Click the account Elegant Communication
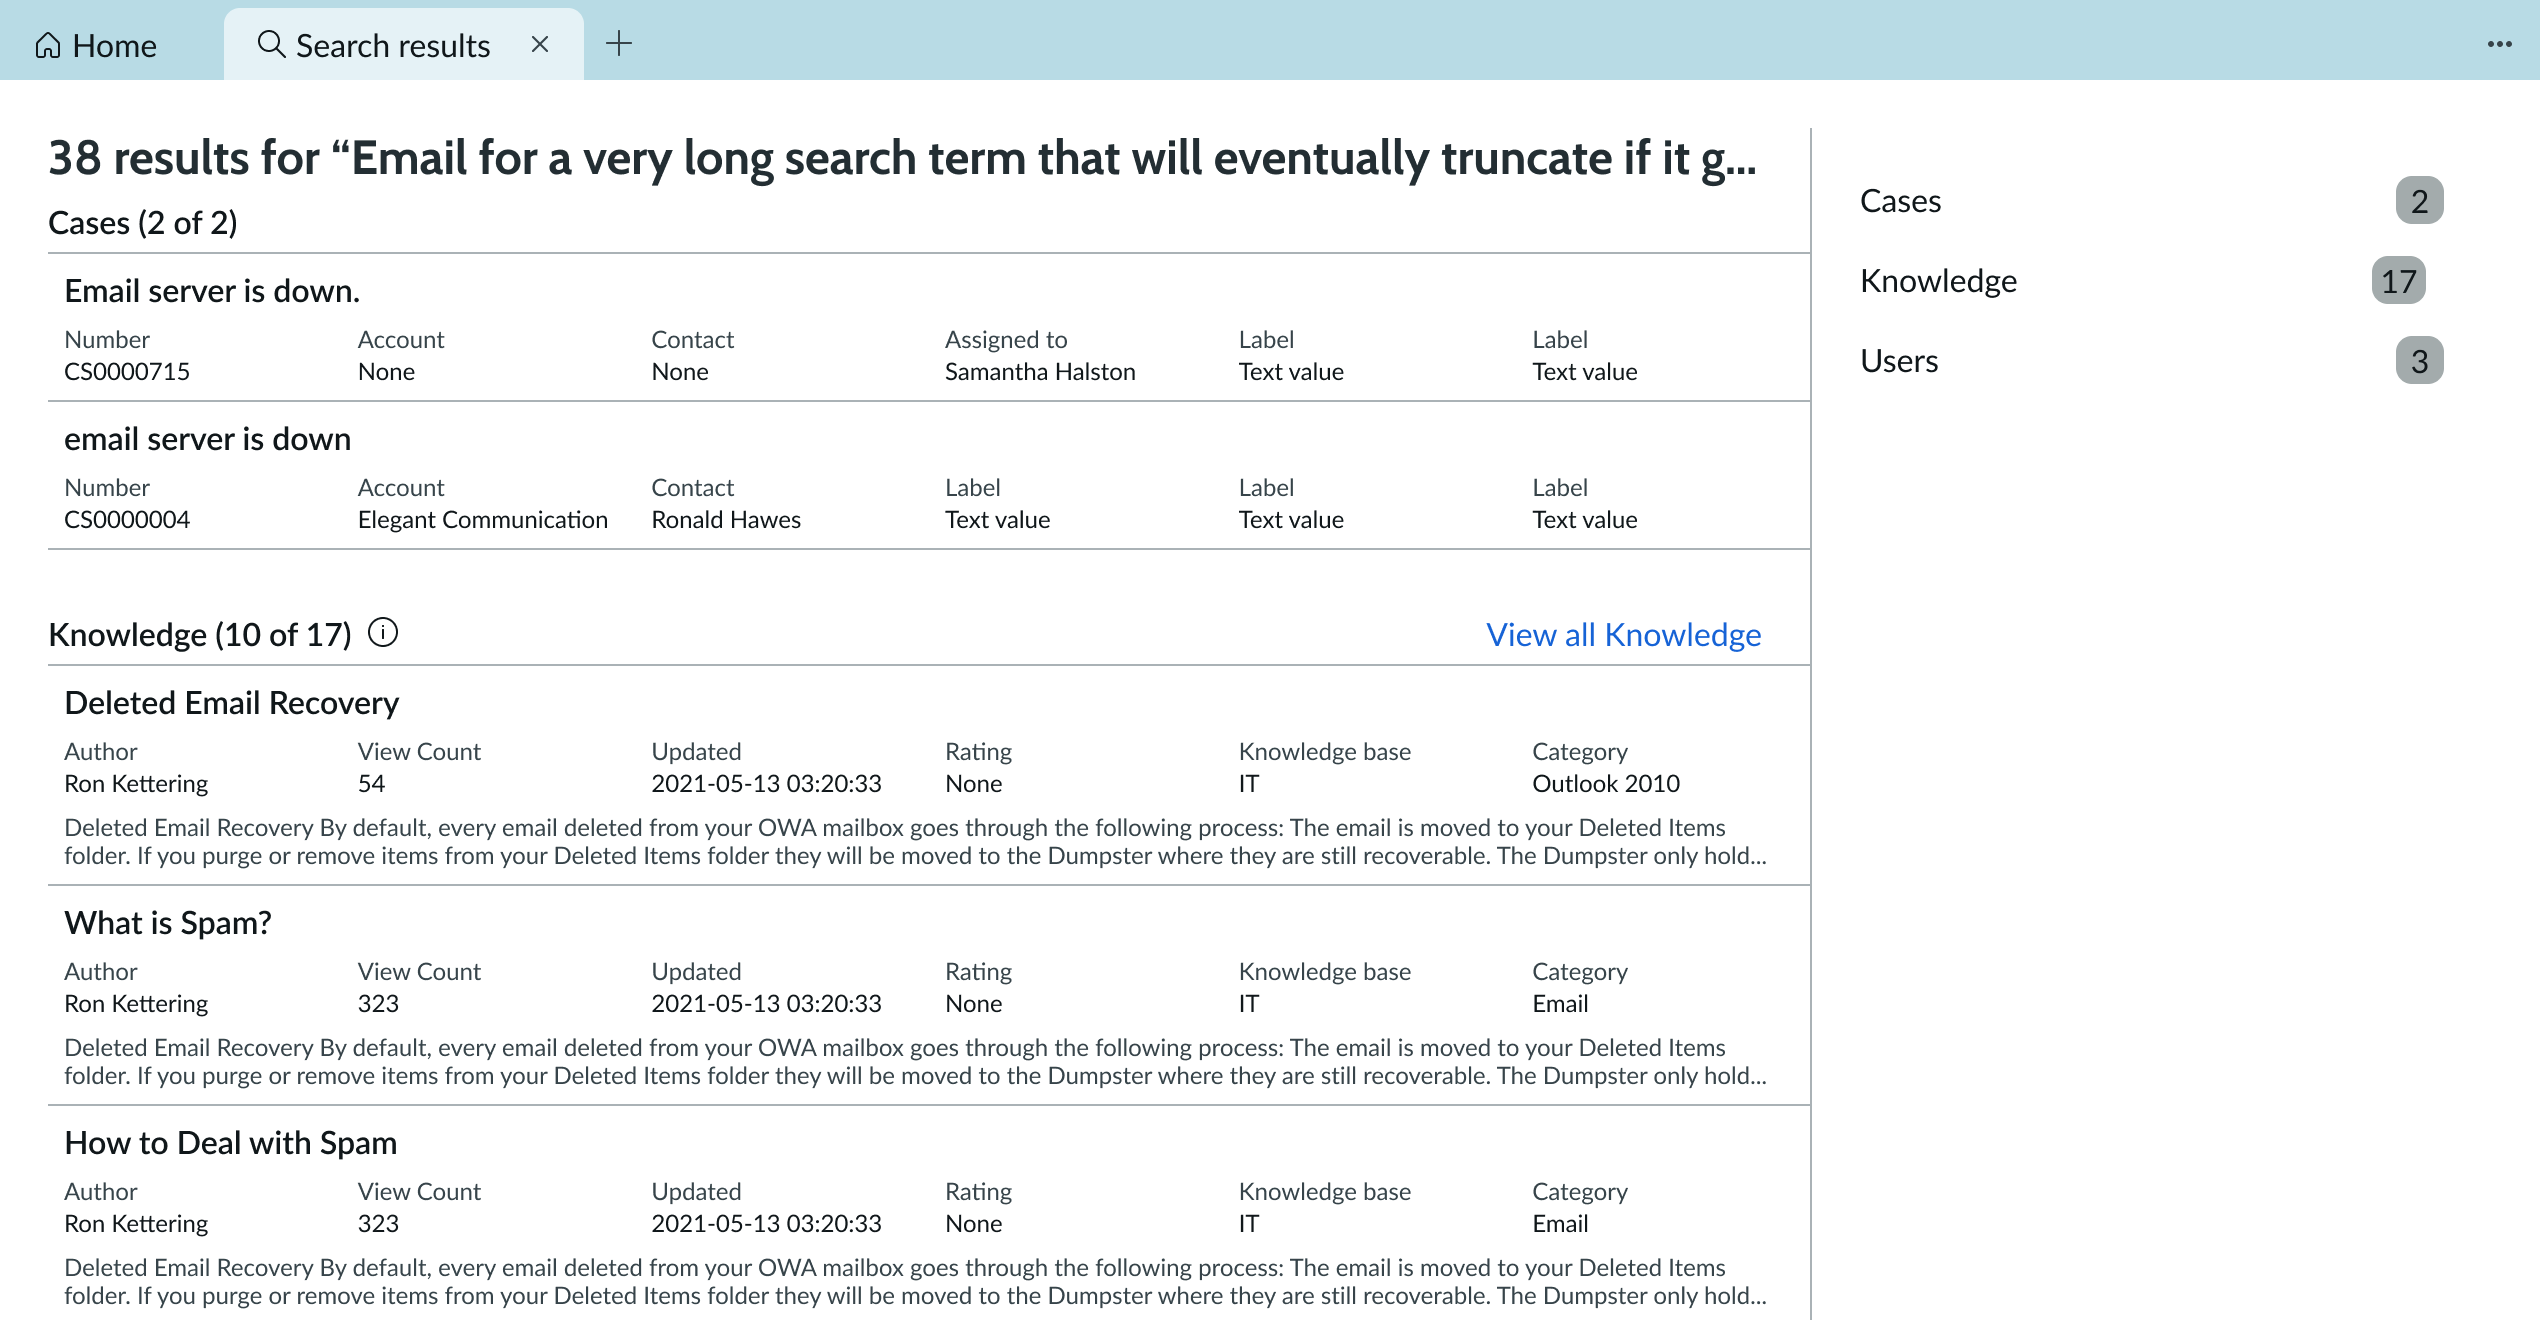2540x1326 pixels. click(x=483, y=519)
